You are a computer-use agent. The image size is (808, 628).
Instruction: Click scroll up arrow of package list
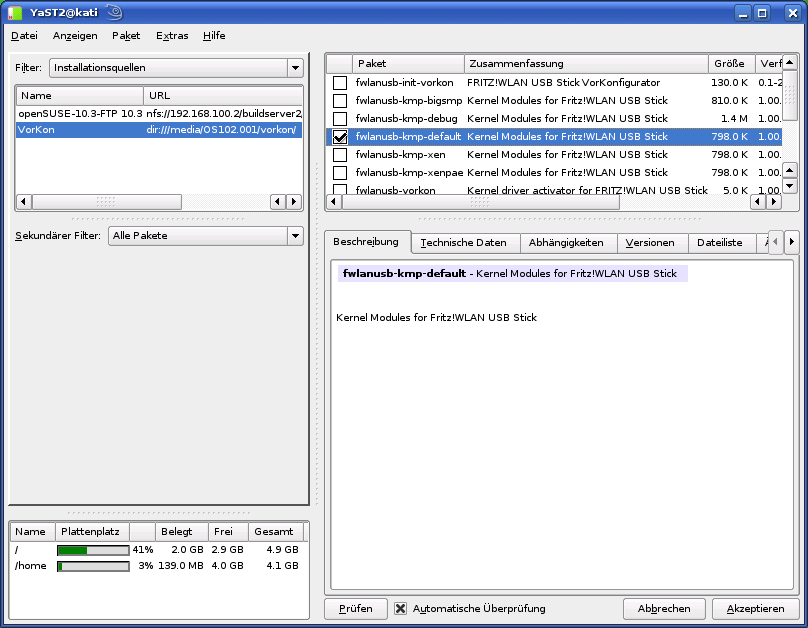click(790, 62)
